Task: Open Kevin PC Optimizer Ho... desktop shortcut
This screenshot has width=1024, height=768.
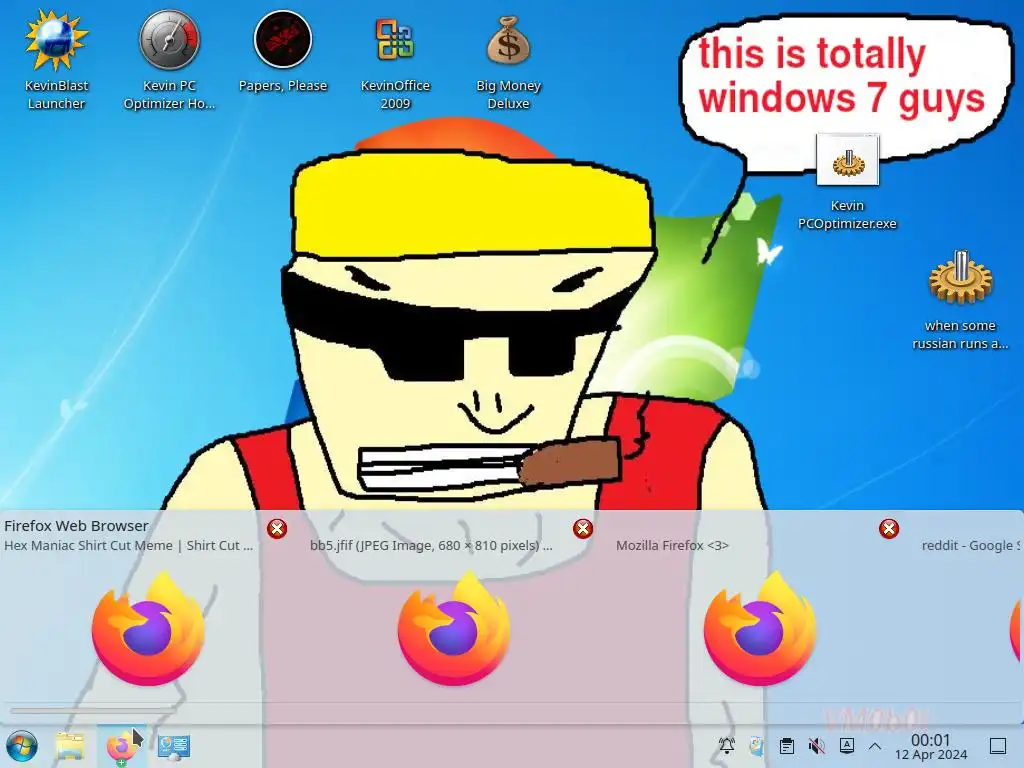Action: 169,59
